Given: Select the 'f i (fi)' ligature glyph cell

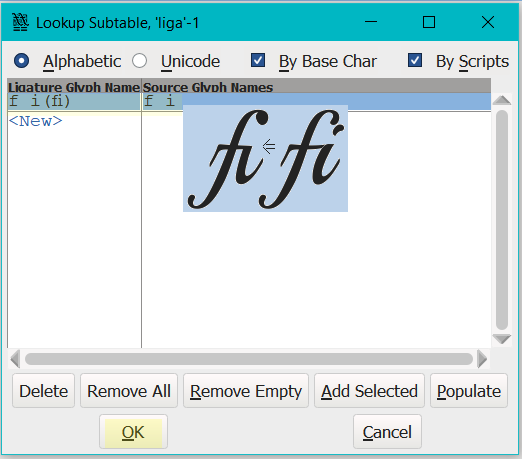Looking at the screenshot, I should (74, 101).
